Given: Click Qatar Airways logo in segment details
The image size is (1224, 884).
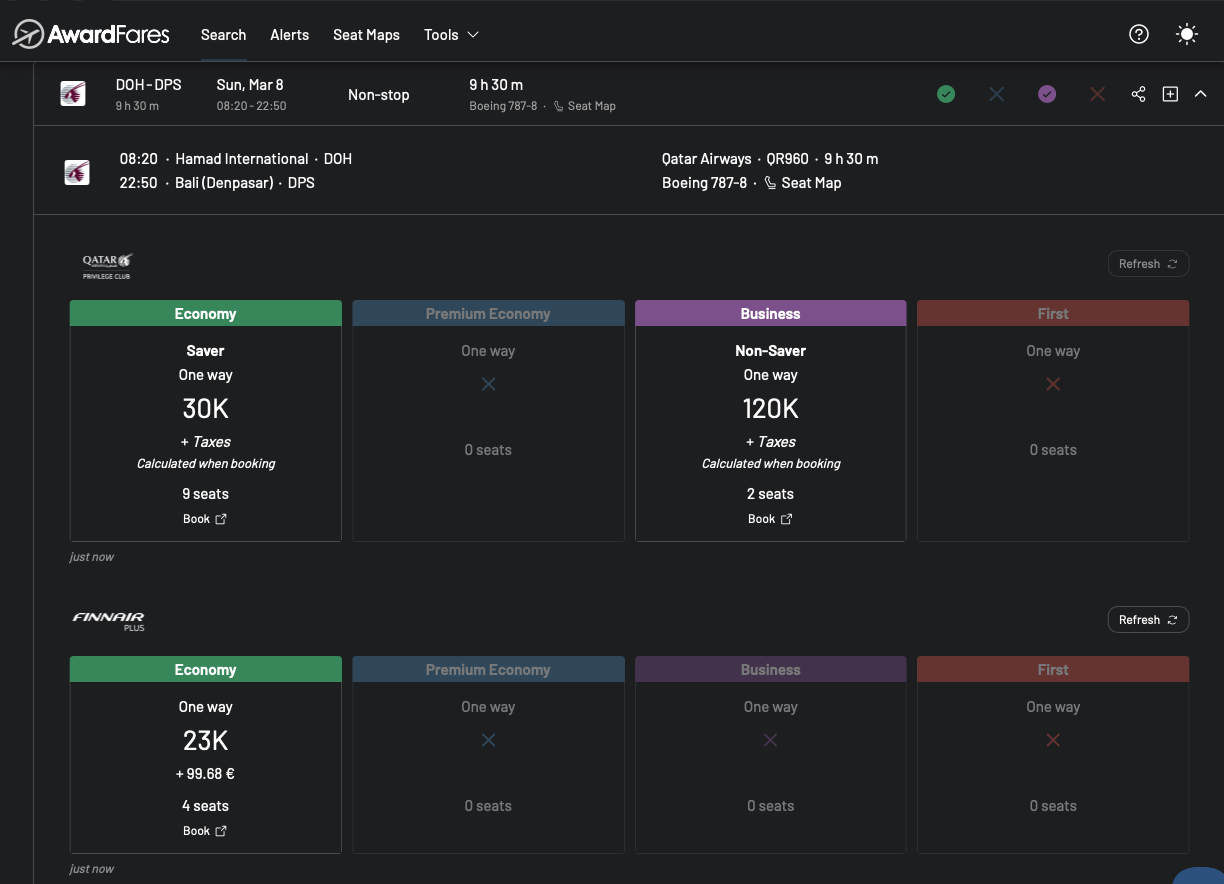Looking at the screenshot, I should pyautogui.click(x=77, y=172).
